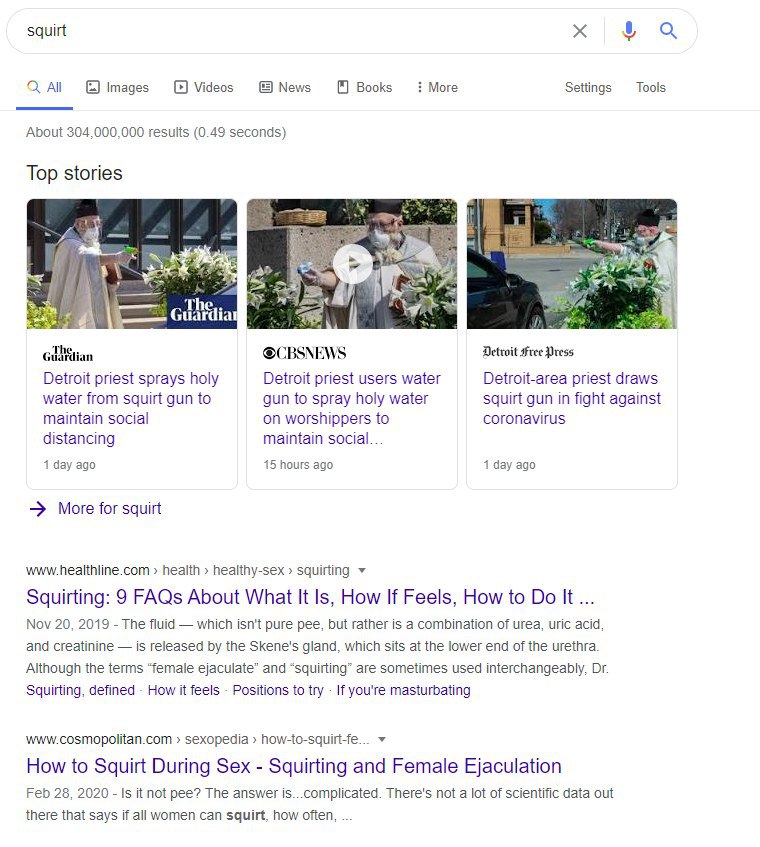This screenshot has width=760, height=847.
Task: Click the arrow icon beside More for squirt
Action: coord(38,509)
